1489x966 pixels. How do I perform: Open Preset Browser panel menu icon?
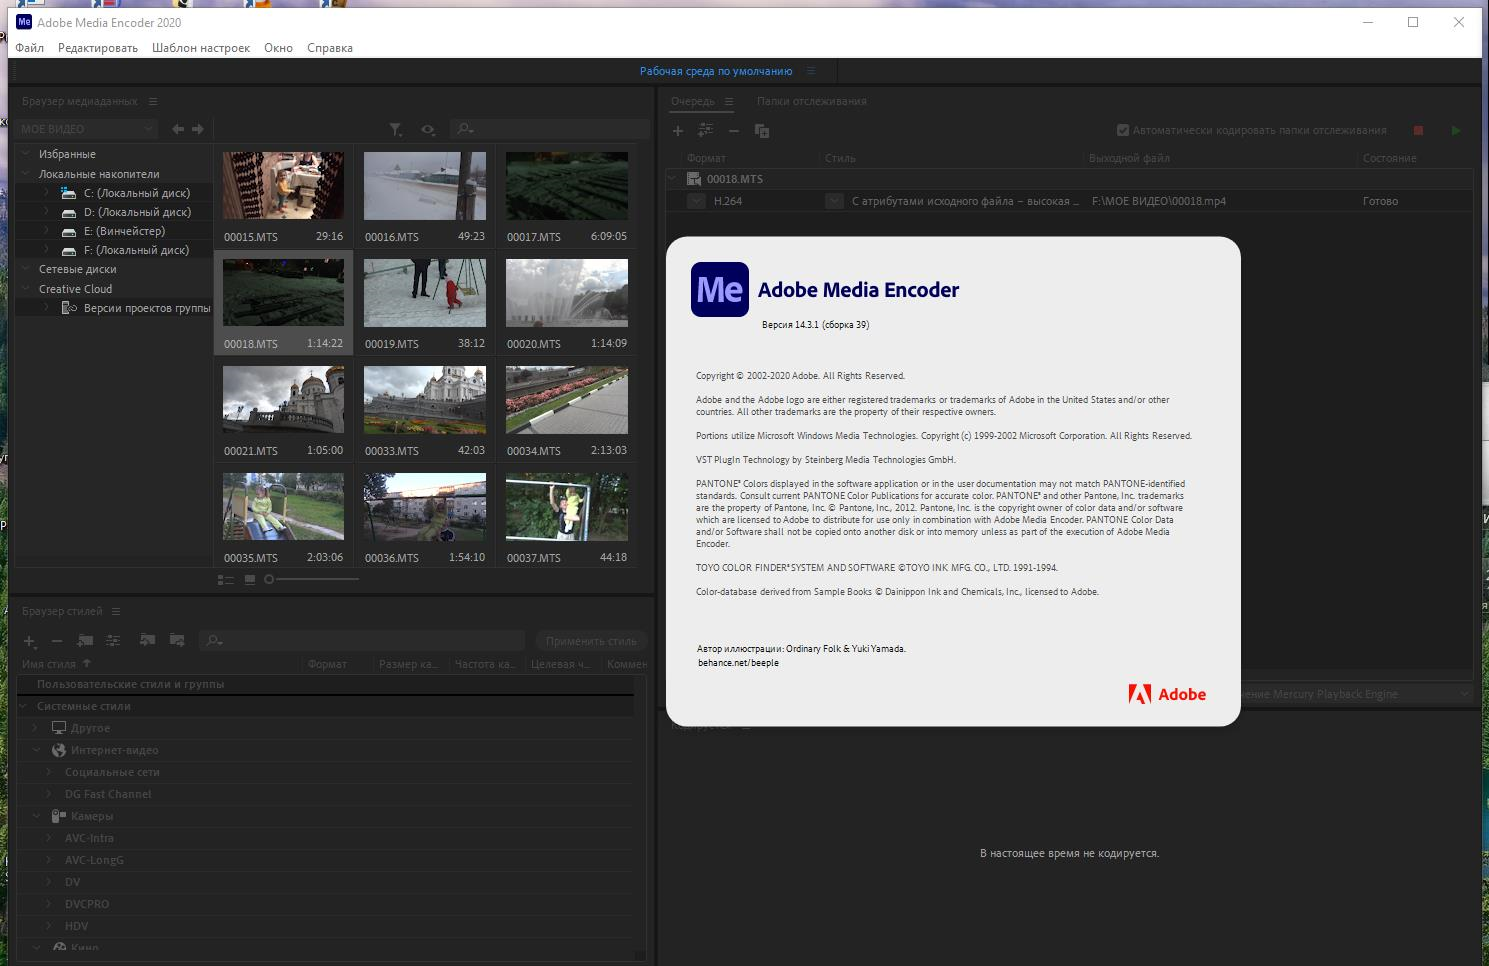[x=116, y=611]
